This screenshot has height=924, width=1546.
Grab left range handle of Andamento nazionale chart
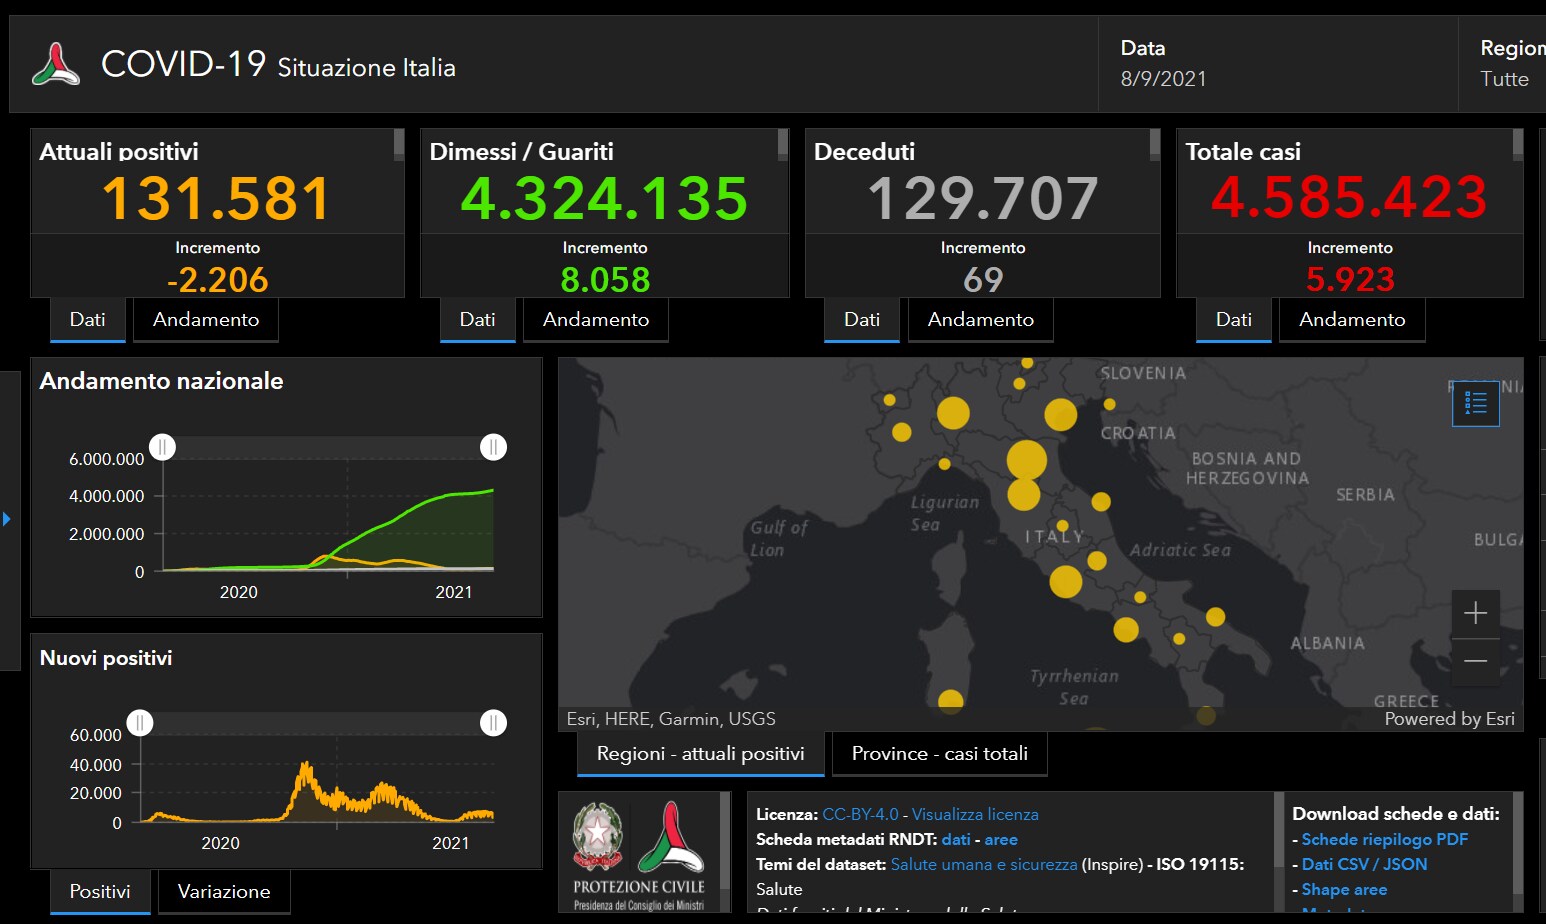(162, 447)
